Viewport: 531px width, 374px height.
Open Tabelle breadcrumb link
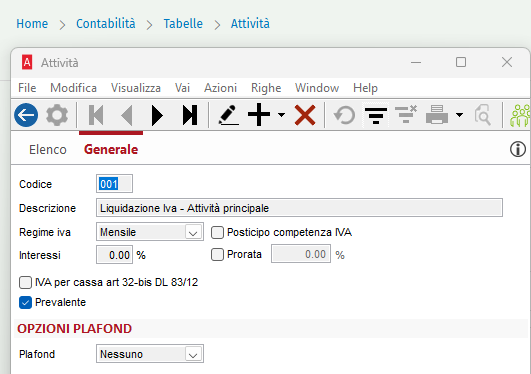183,24
